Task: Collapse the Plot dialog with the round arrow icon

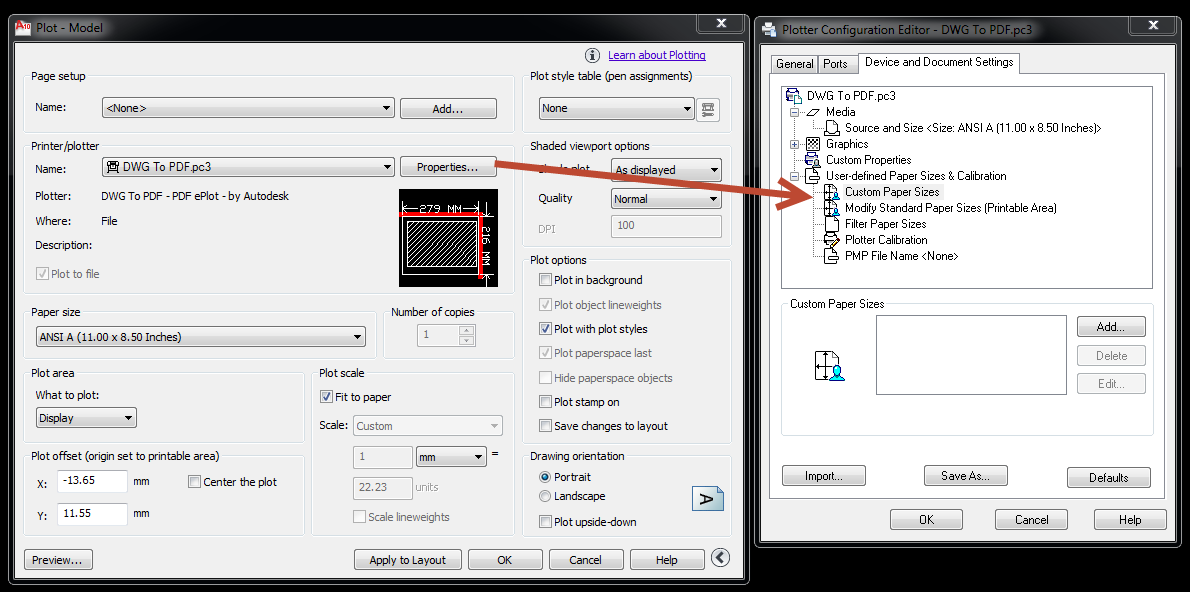Action: (720, 558)
